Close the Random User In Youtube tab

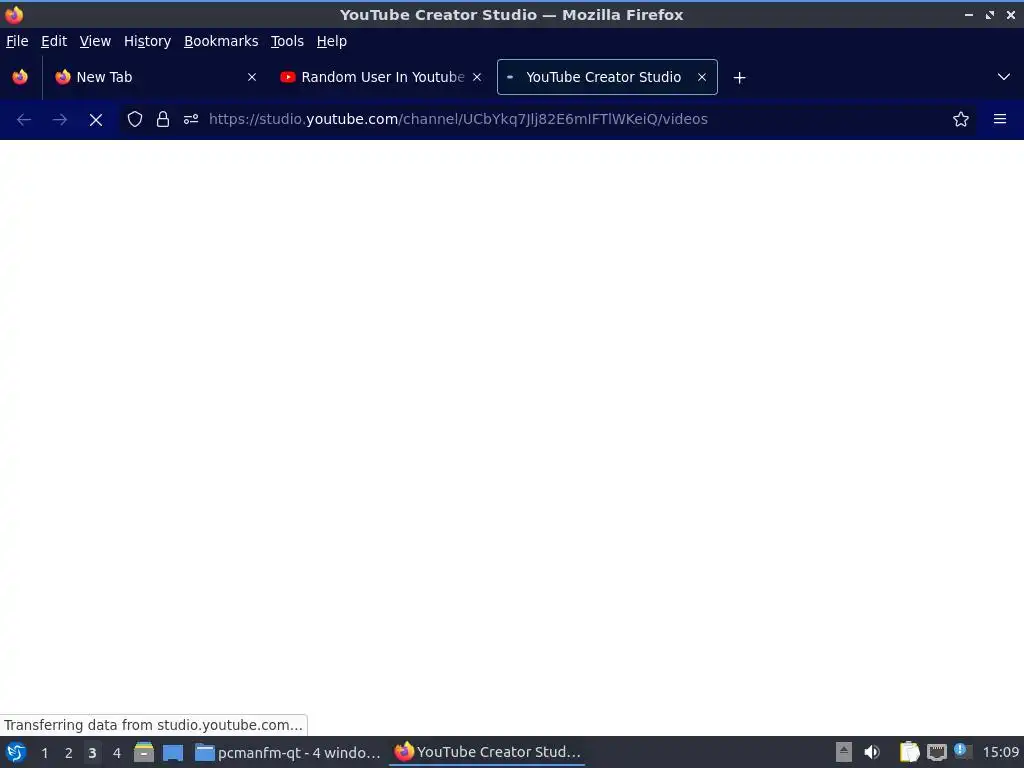477,77
